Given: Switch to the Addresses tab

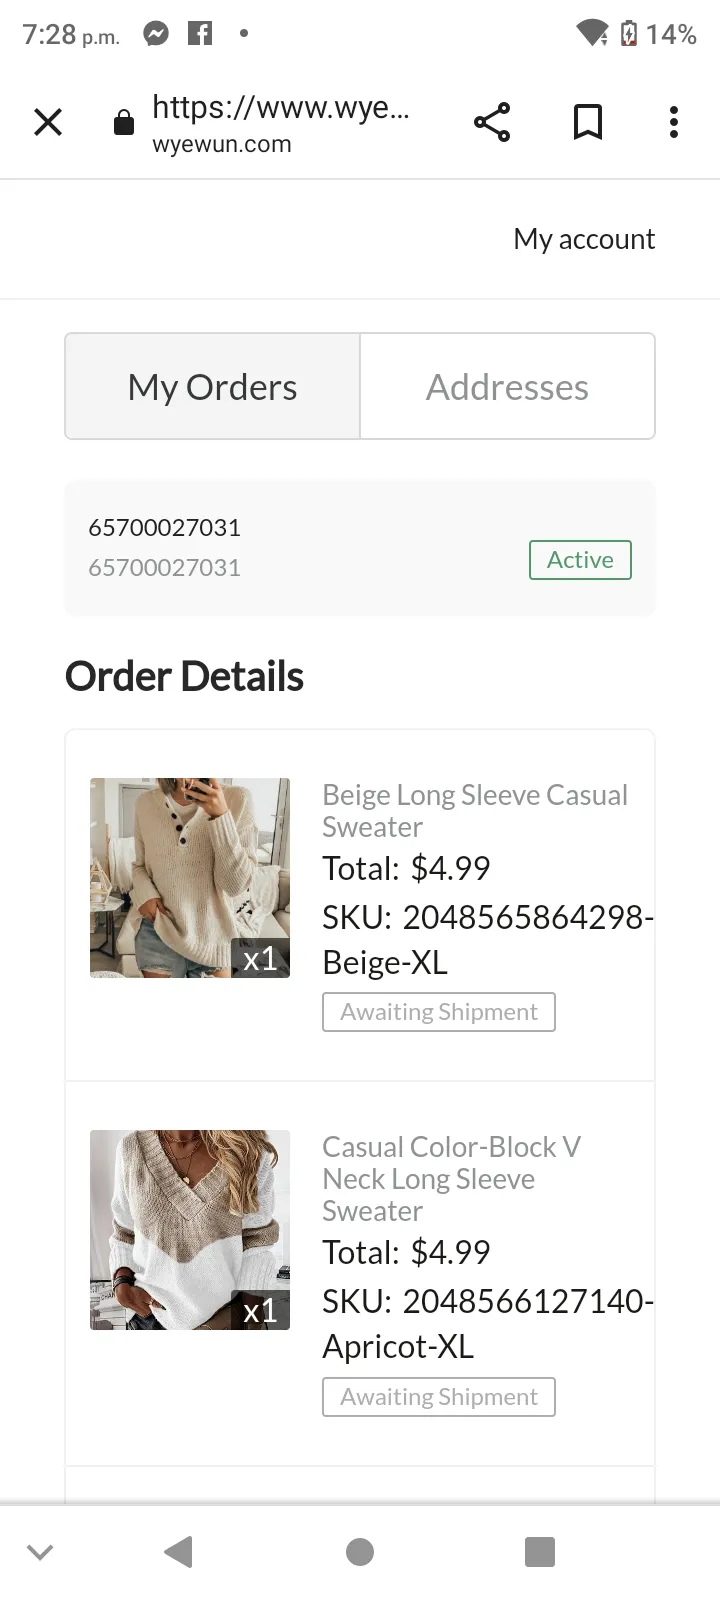Looking at the screenshot, I should click(507, 386).
